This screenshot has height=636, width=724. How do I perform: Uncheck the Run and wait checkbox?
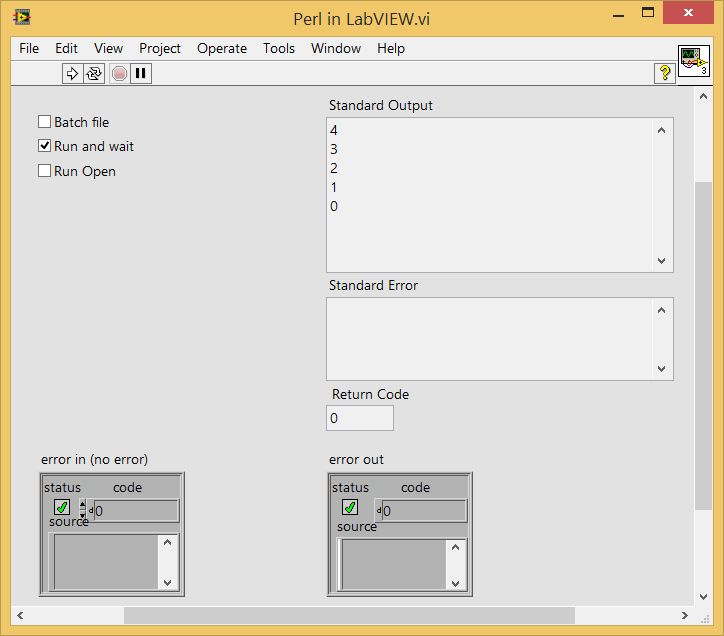click(x=44, y=146)
